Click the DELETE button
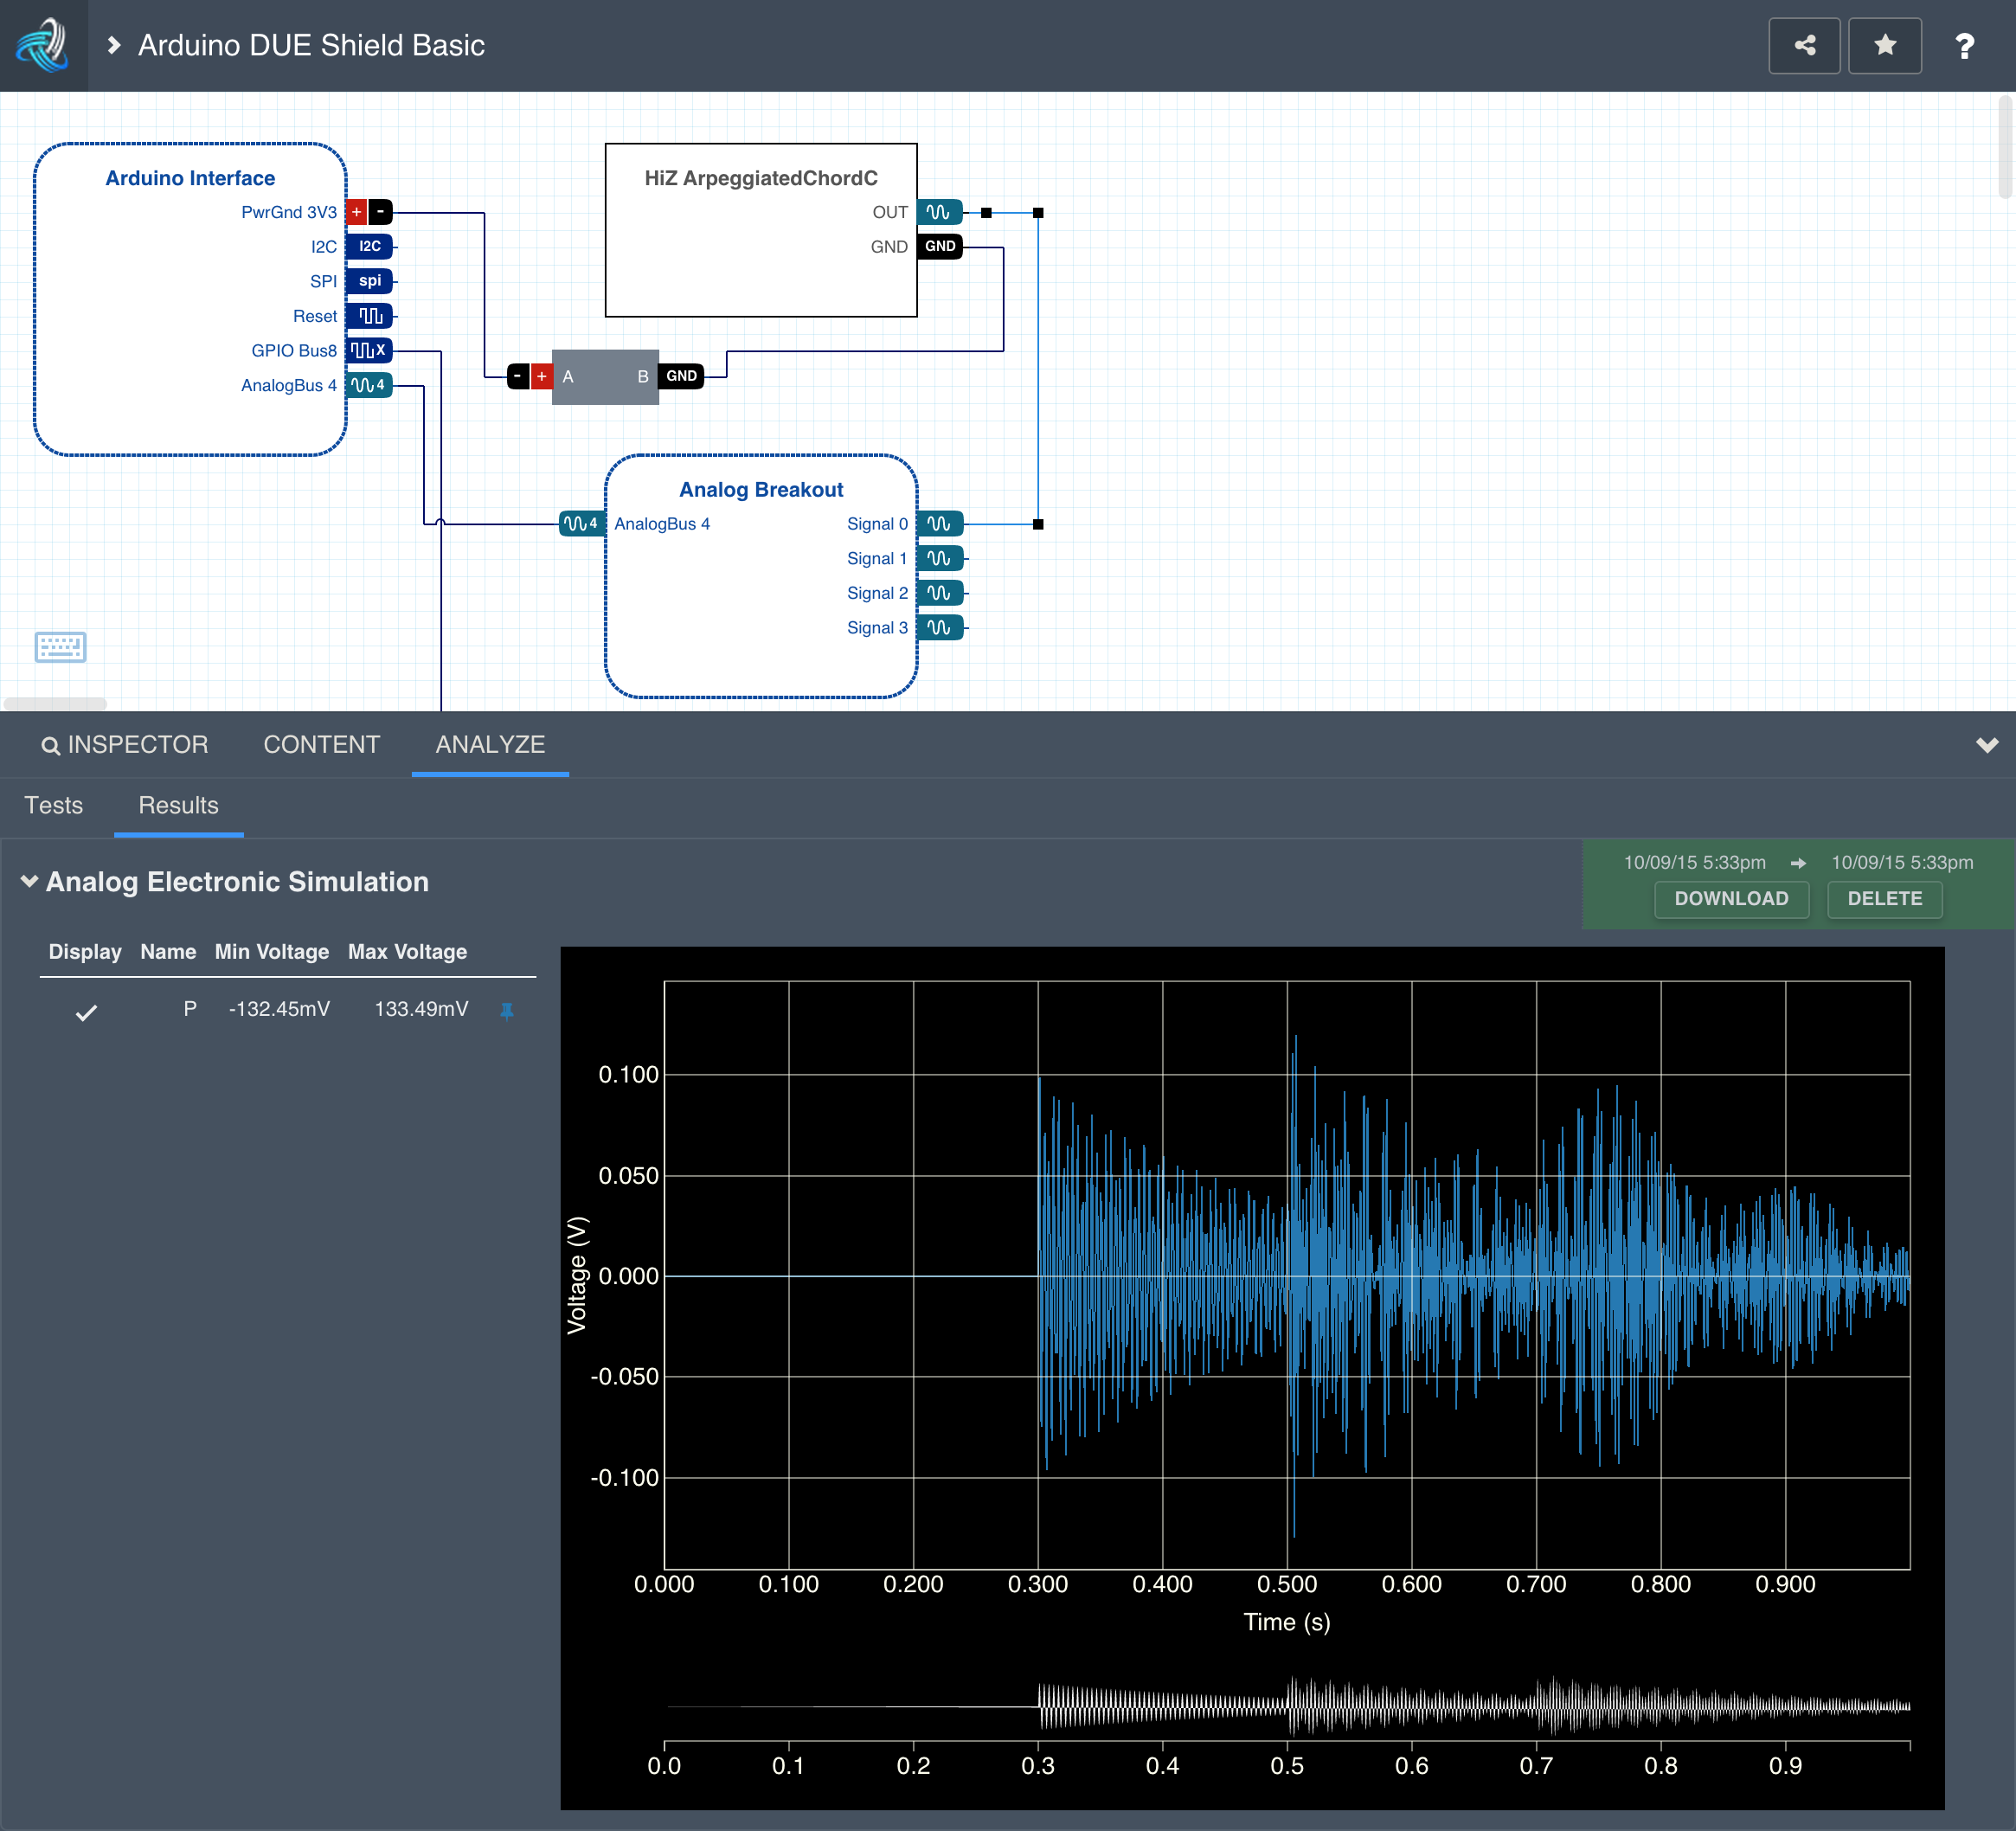Image resolution: width=2016 pixels, height=1831 pixels. tap(1884, 898)
